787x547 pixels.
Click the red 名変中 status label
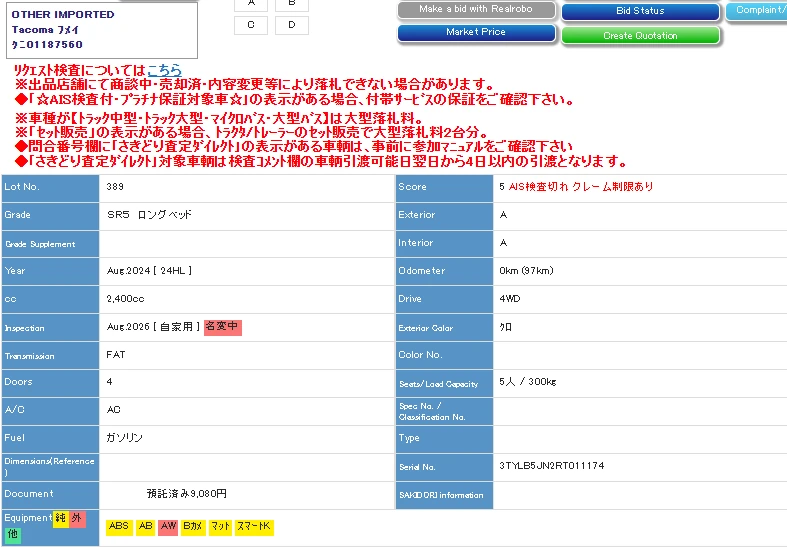222,327
